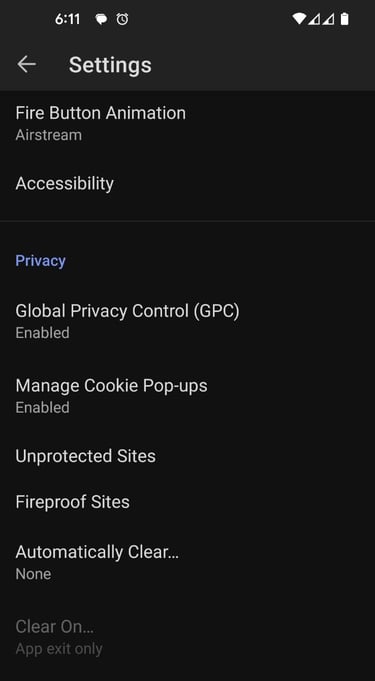The image size is (375, 681).
Task: Open Global Privacy Control (GPC) setting
Action: click(187, 321)
